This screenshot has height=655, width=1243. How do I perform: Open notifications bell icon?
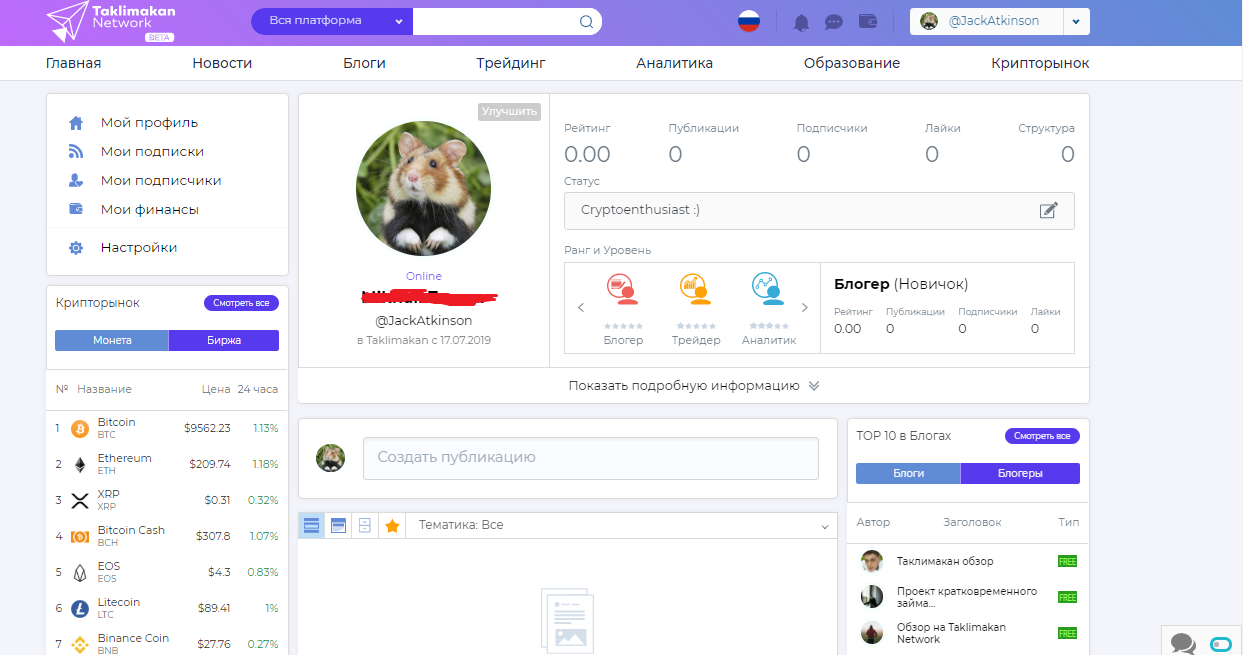pos(801,22)
